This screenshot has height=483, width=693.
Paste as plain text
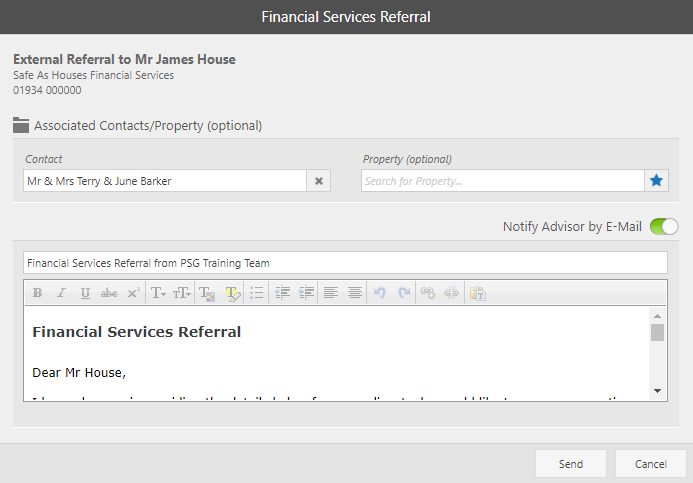pos(478,293)
